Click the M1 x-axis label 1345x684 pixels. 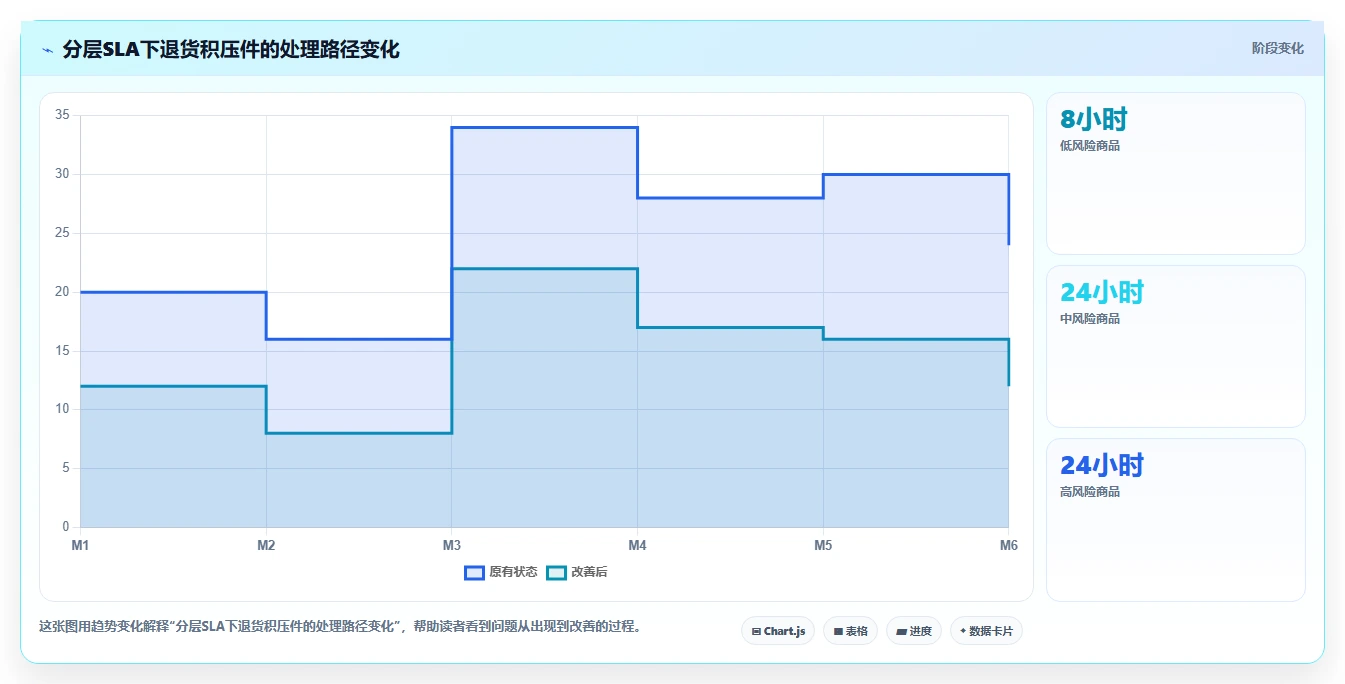coord(80,545)
